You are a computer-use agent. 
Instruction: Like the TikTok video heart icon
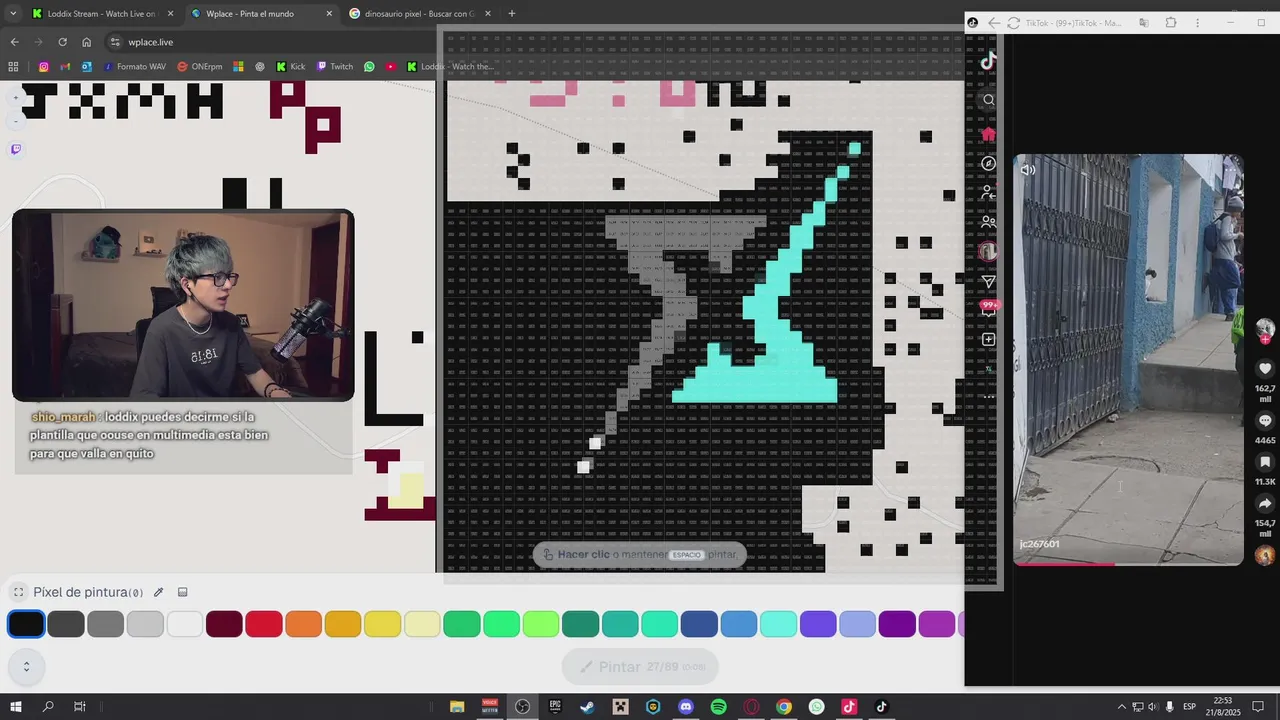click(x=1265, y=368)
